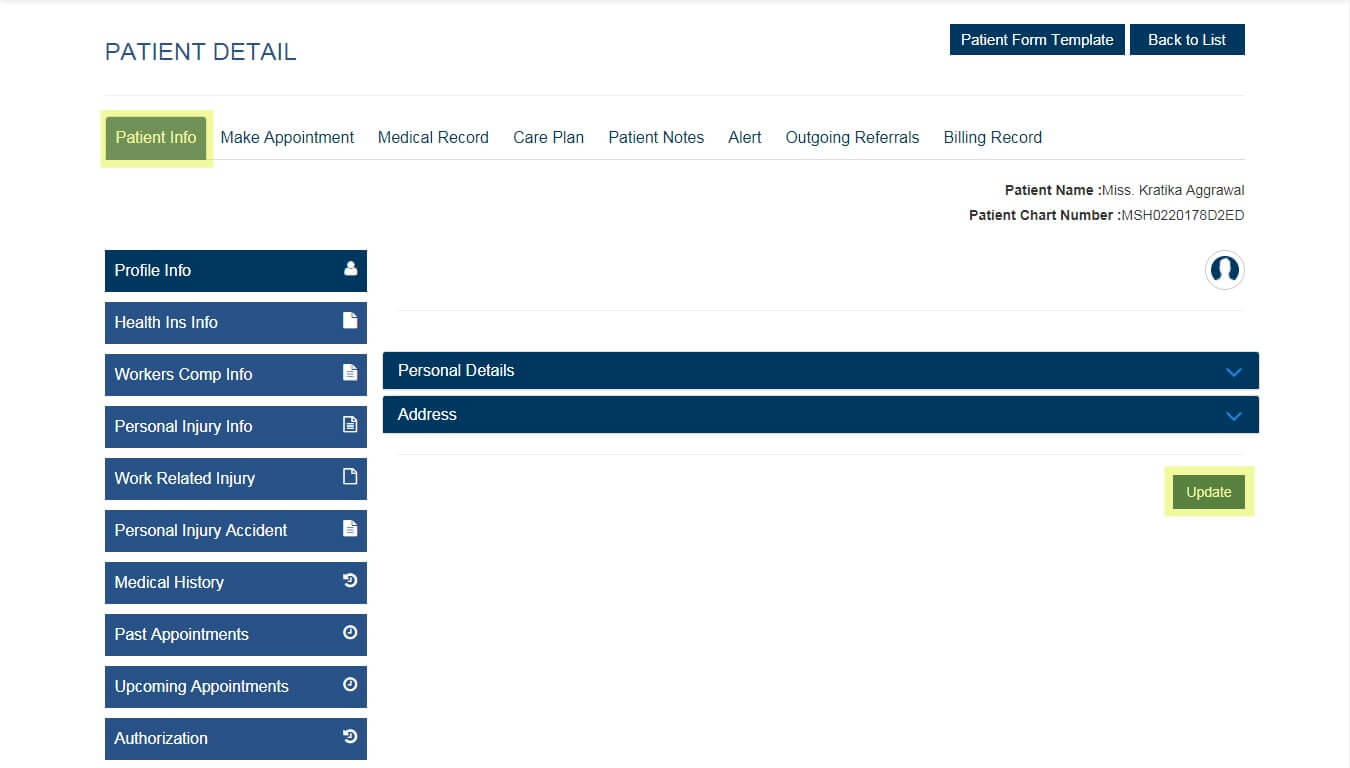Click the history icon beside Medical History
The image size is (1350, 768).
click(350, 580)
